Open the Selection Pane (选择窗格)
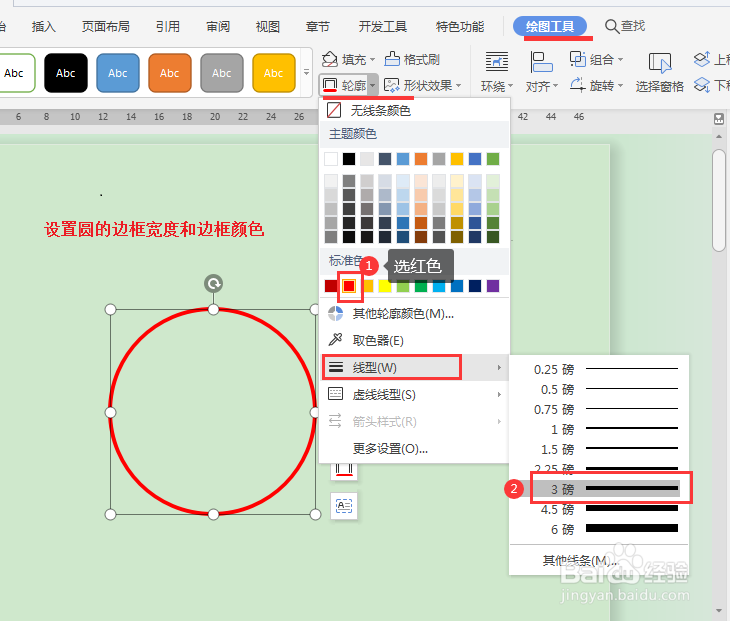 (x=660, y=73)
